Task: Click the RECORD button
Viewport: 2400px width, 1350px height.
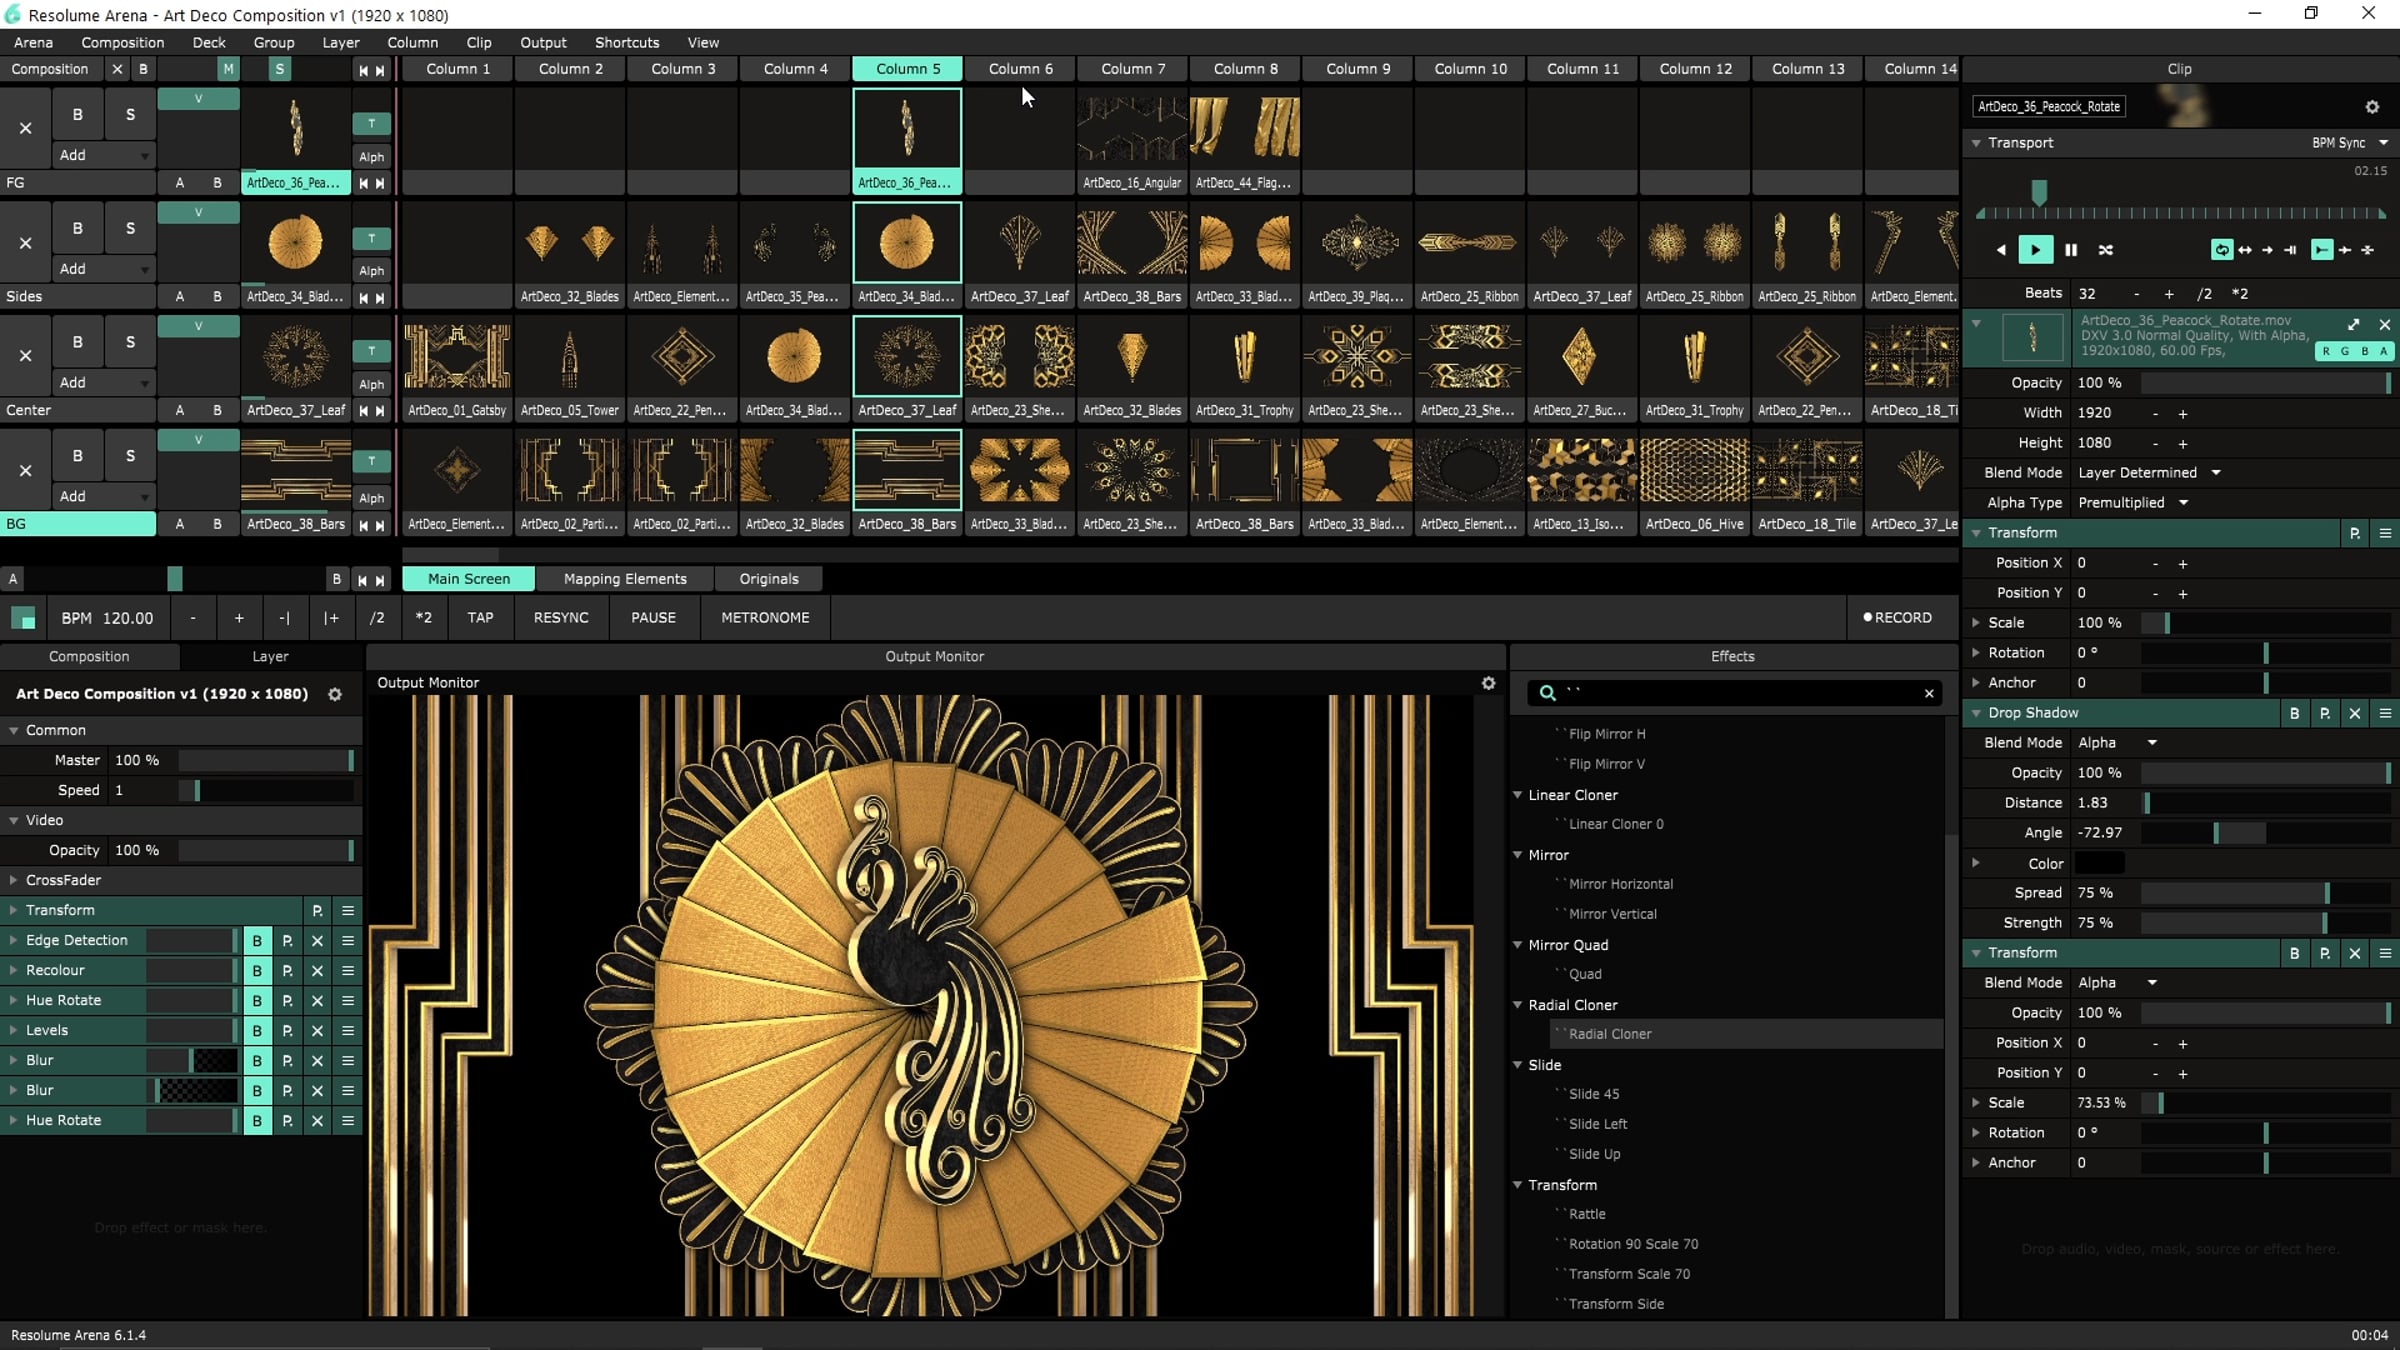Action: tap(1898, 618)
